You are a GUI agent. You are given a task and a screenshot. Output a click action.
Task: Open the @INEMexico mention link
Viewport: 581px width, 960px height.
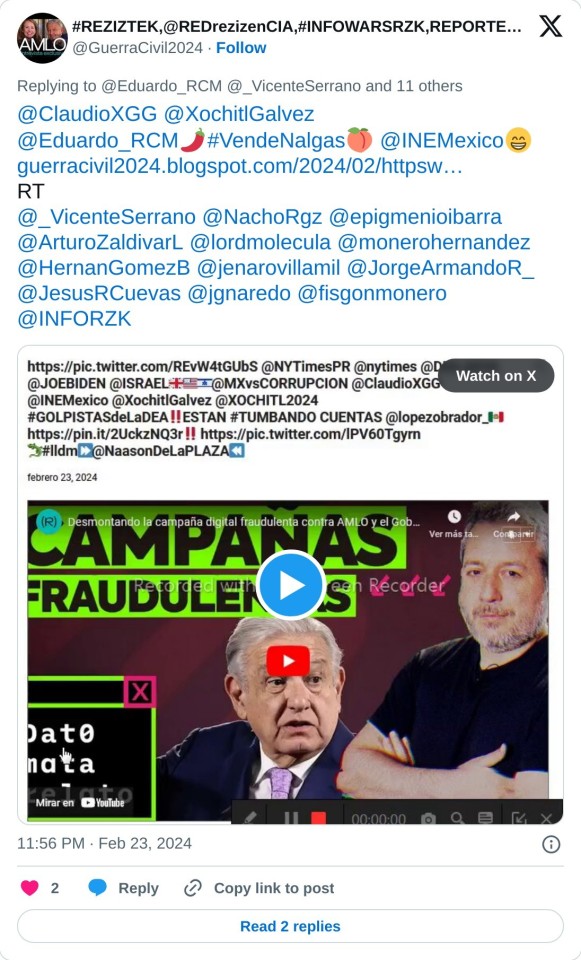coord(441,140)
